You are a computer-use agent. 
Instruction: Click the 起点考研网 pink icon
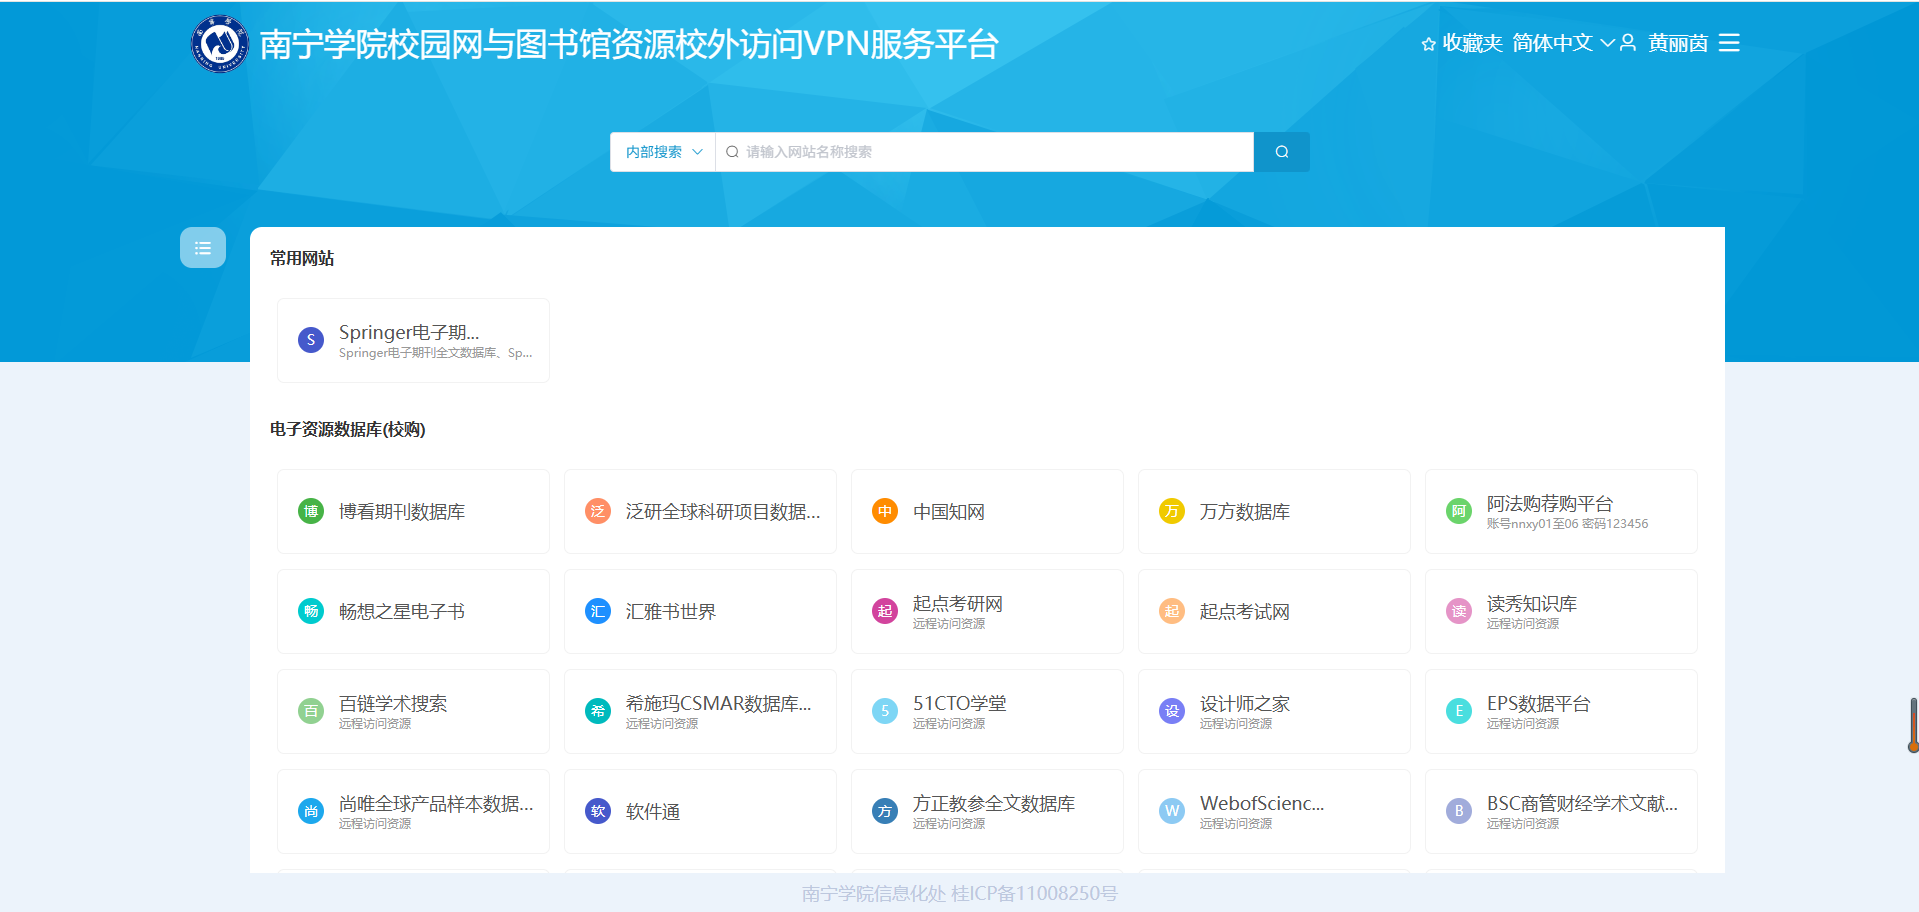point(885,611)
